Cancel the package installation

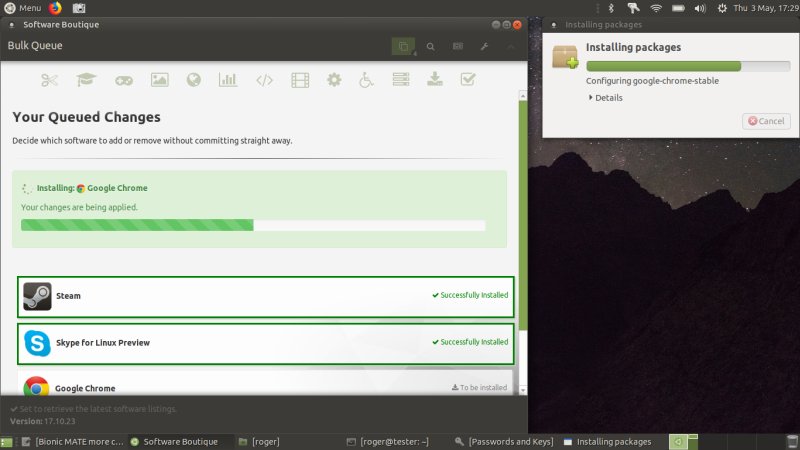coord(766,121)
